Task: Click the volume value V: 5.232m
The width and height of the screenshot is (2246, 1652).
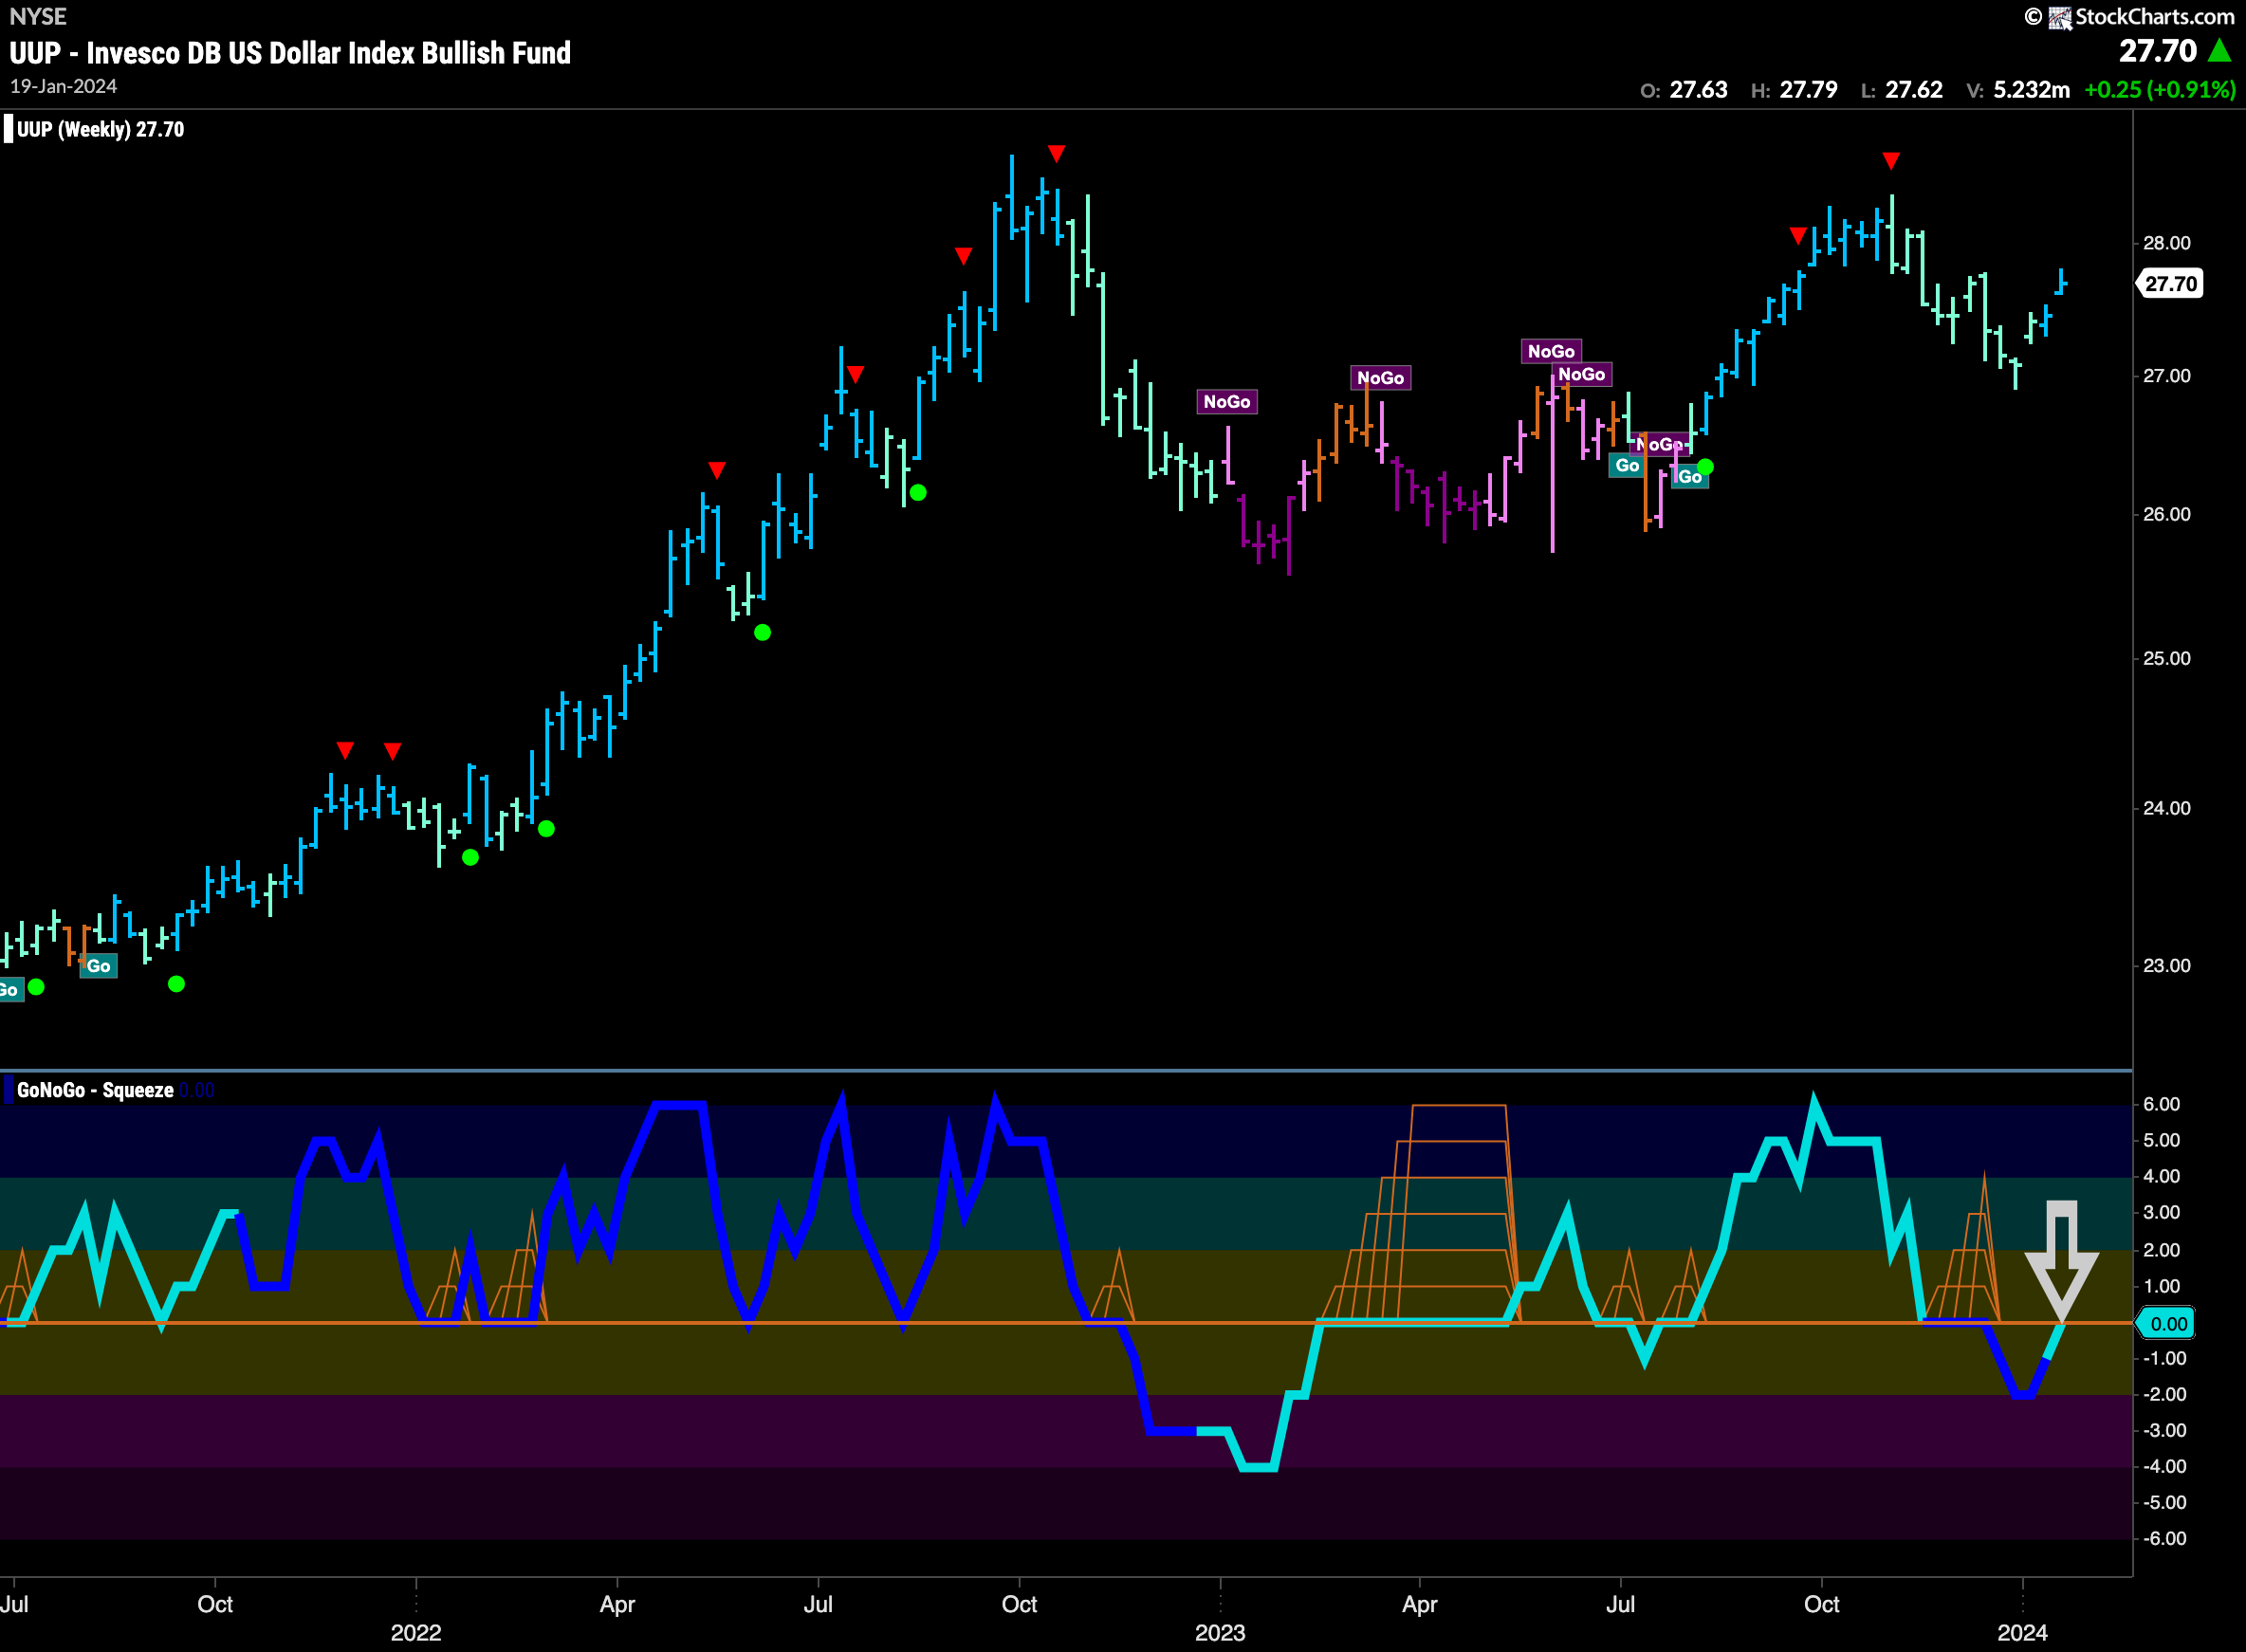Action: pos(2017,89)
